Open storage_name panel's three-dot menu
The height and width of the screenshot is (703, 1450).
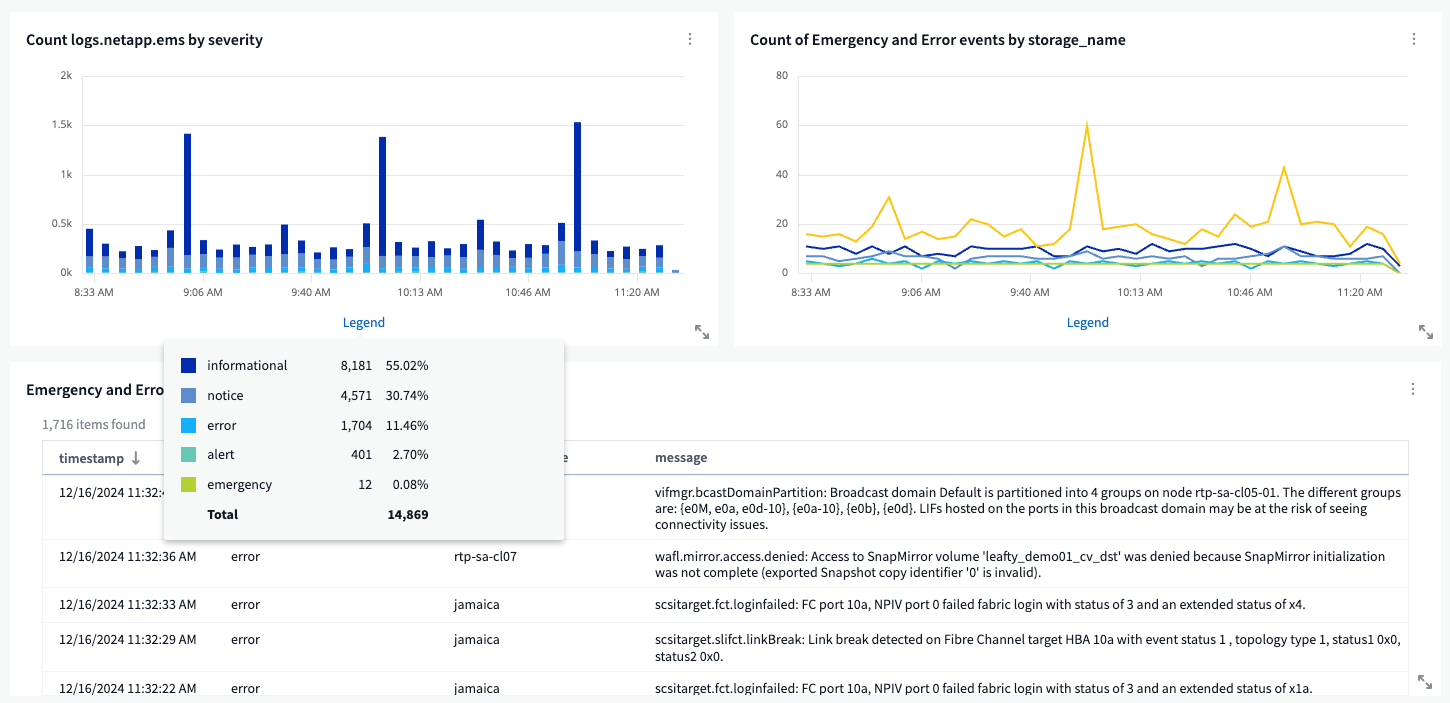click(1413, 38)
